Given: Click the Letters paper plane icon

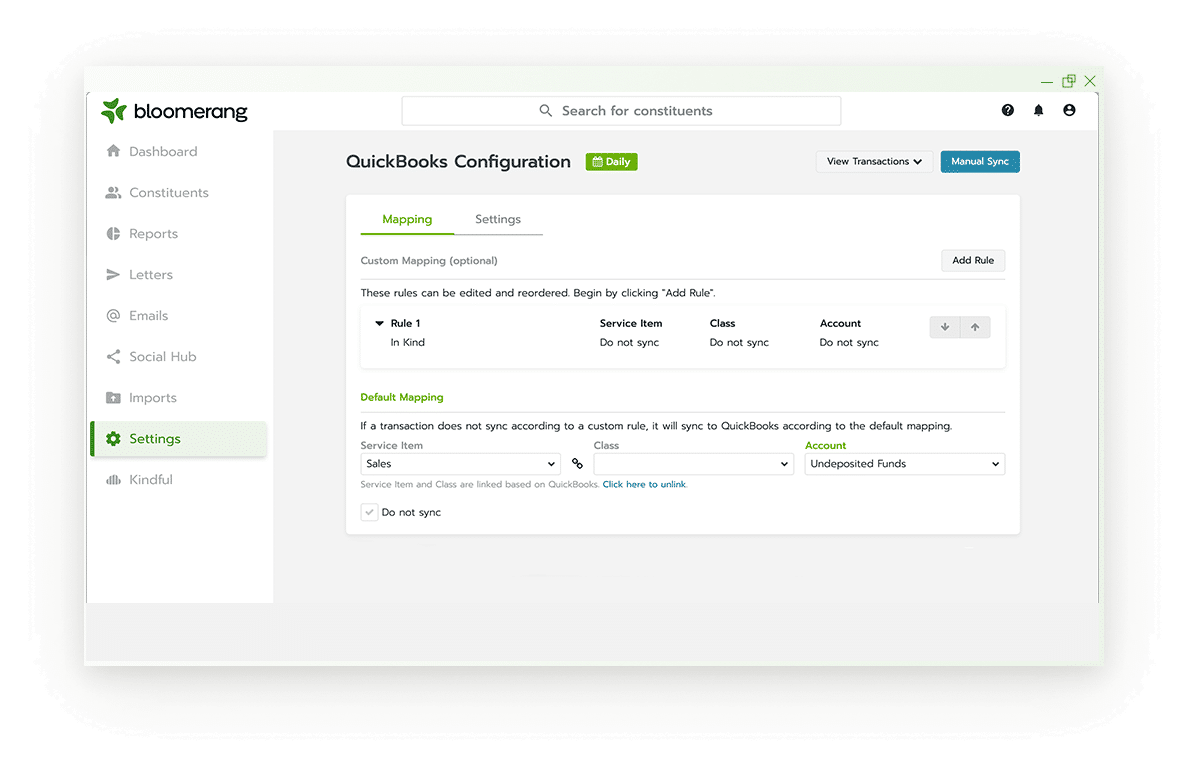Looking at the screenshot, I should (113, 274).
